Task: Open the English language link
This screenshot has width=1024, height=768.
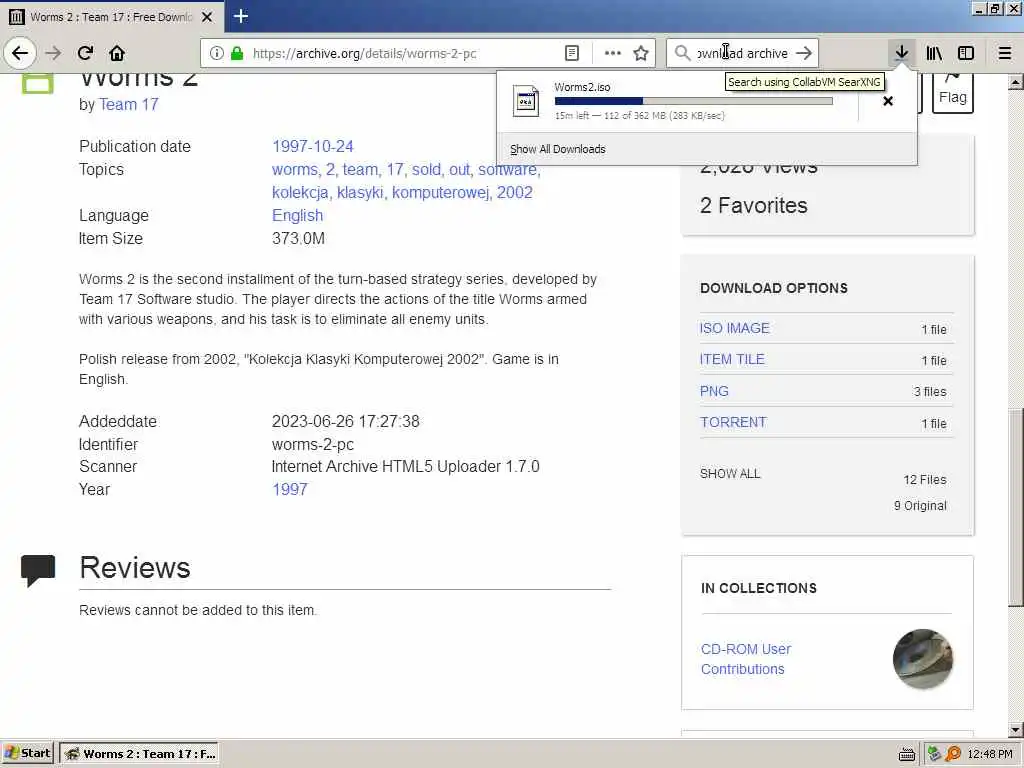Action: point(297,216)
